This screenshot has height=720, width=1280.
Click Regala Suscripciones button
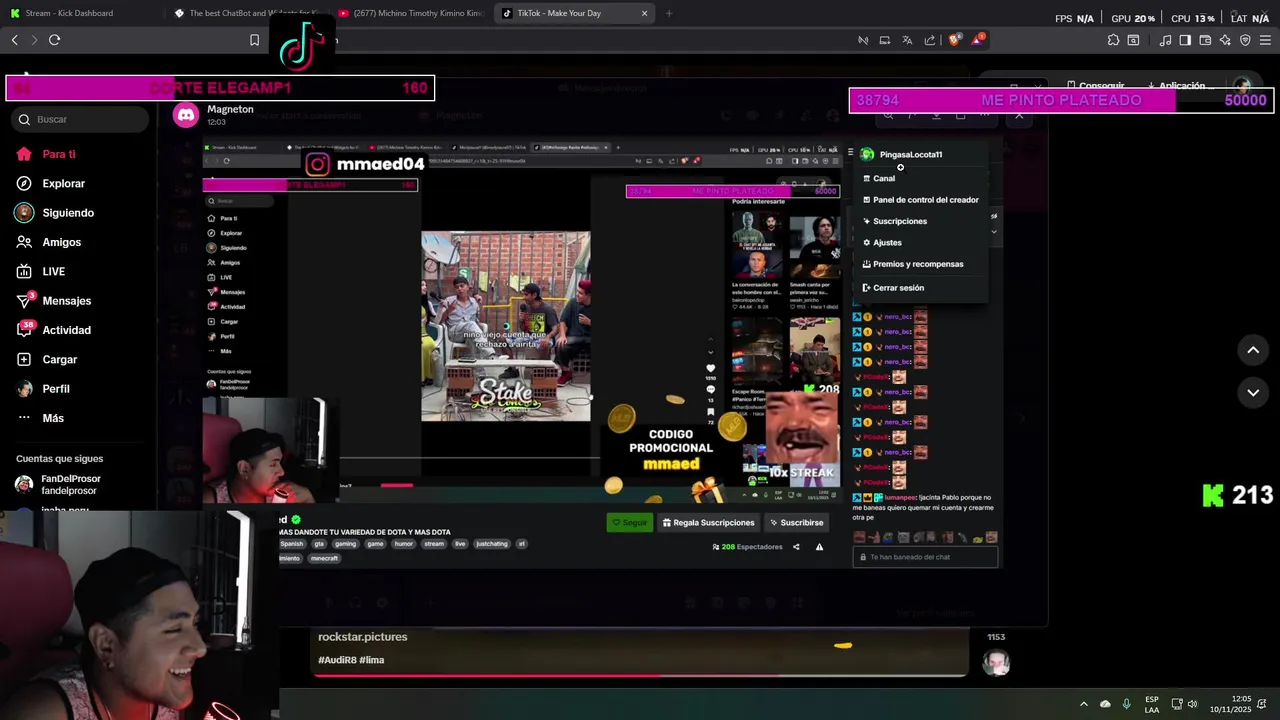[x=708, y=522]
